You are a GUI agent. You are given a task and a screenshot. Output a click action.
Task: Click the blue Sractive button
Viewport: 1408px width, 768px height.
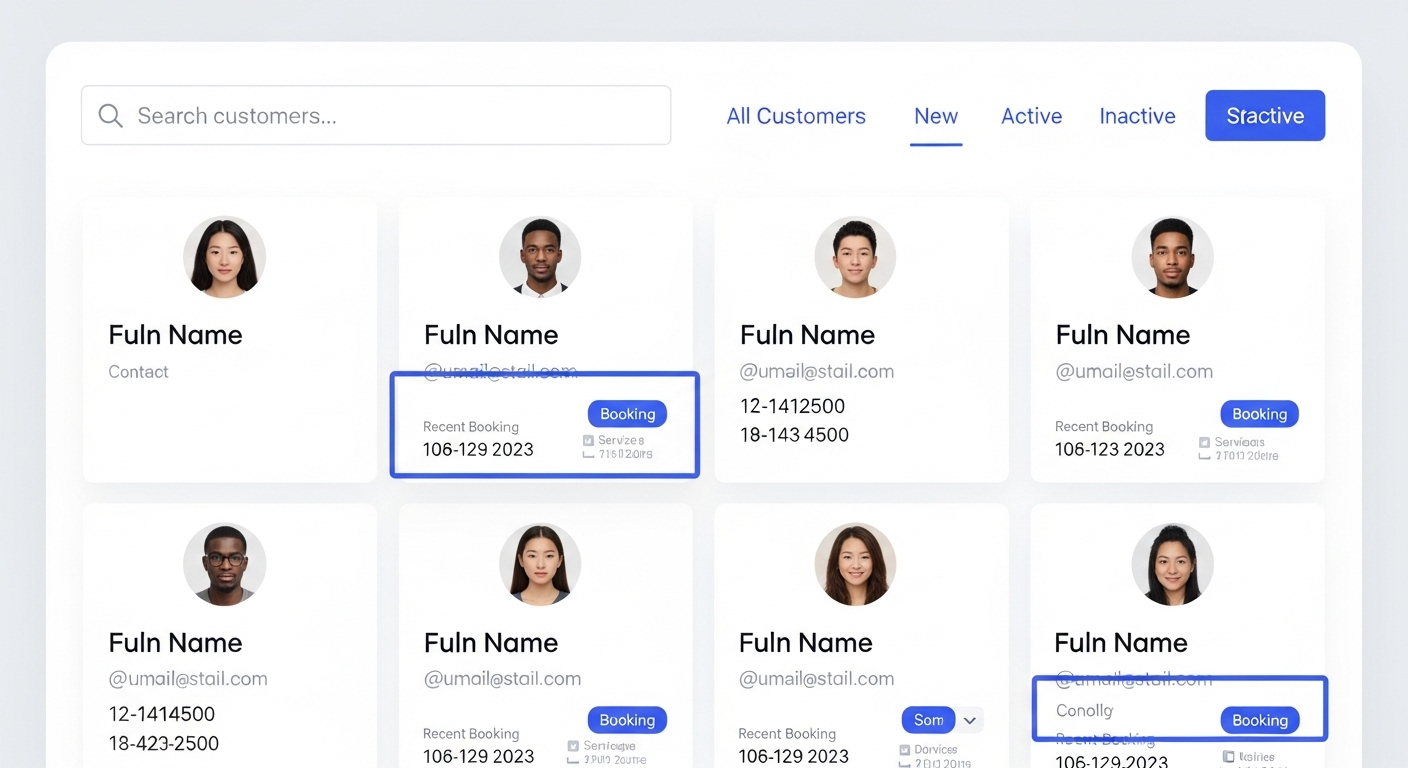coord(1265,115)
